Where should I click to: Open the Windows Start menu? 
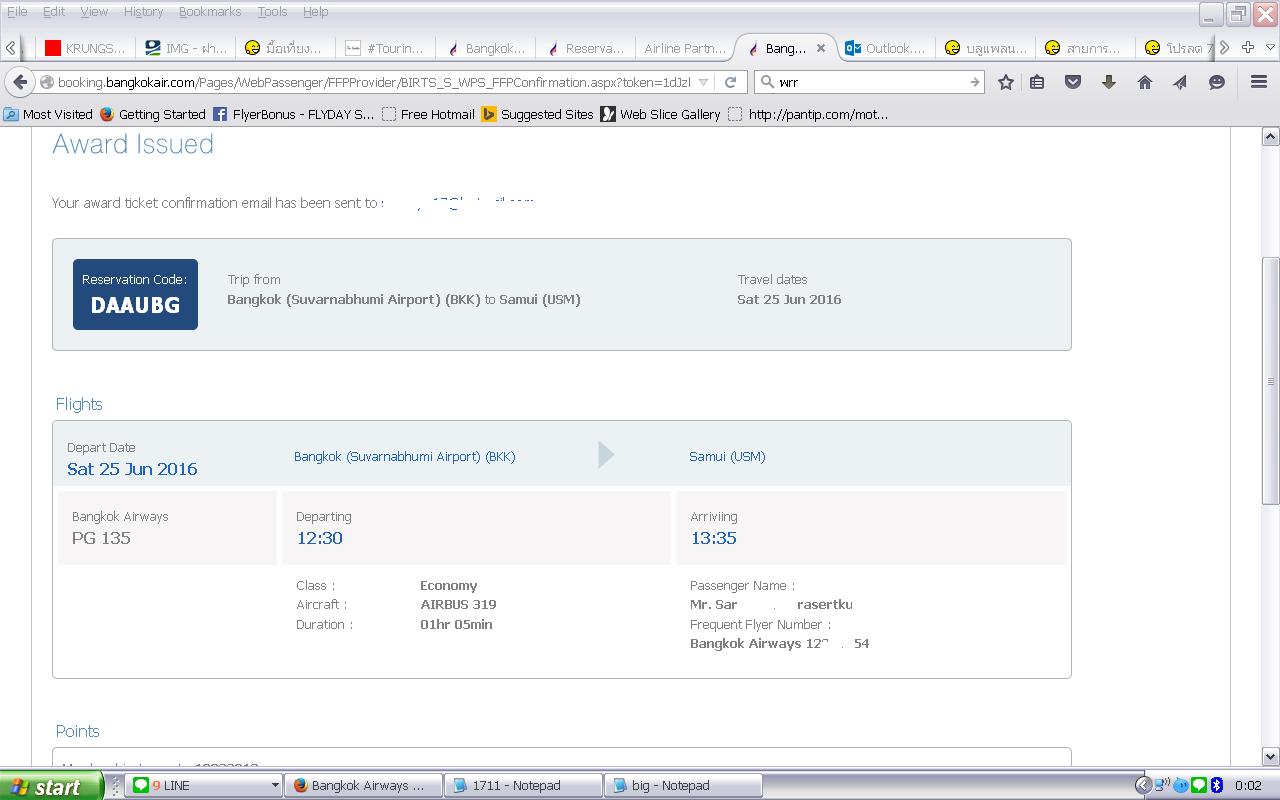click(x=51, y=786)
